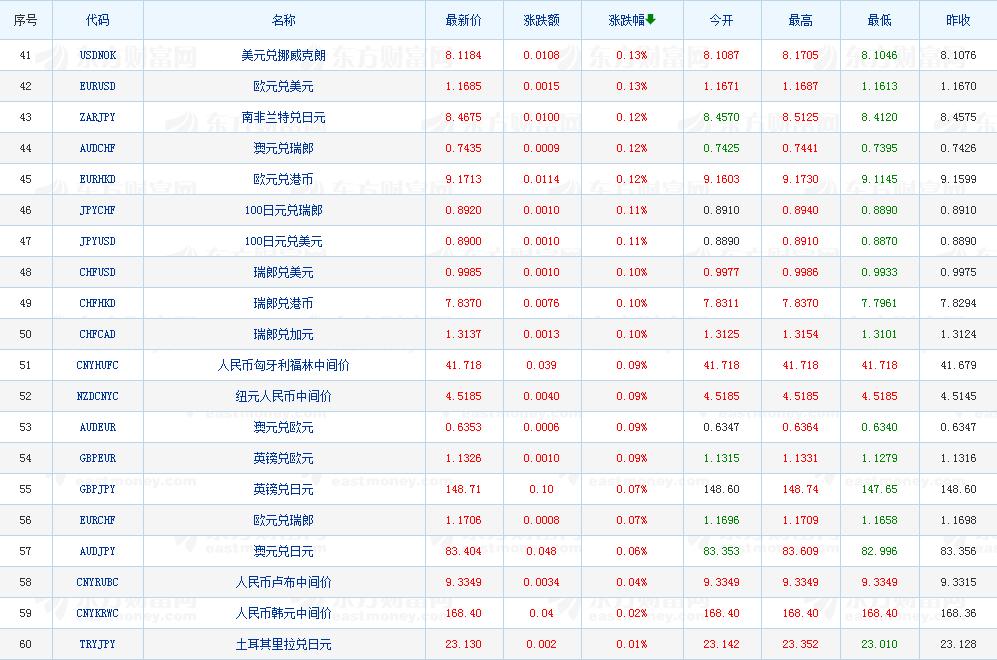Viewport: 997px width, 660px height.
Task: Open the 欧元兑美元 name link
Action: (x=284, y=86)
